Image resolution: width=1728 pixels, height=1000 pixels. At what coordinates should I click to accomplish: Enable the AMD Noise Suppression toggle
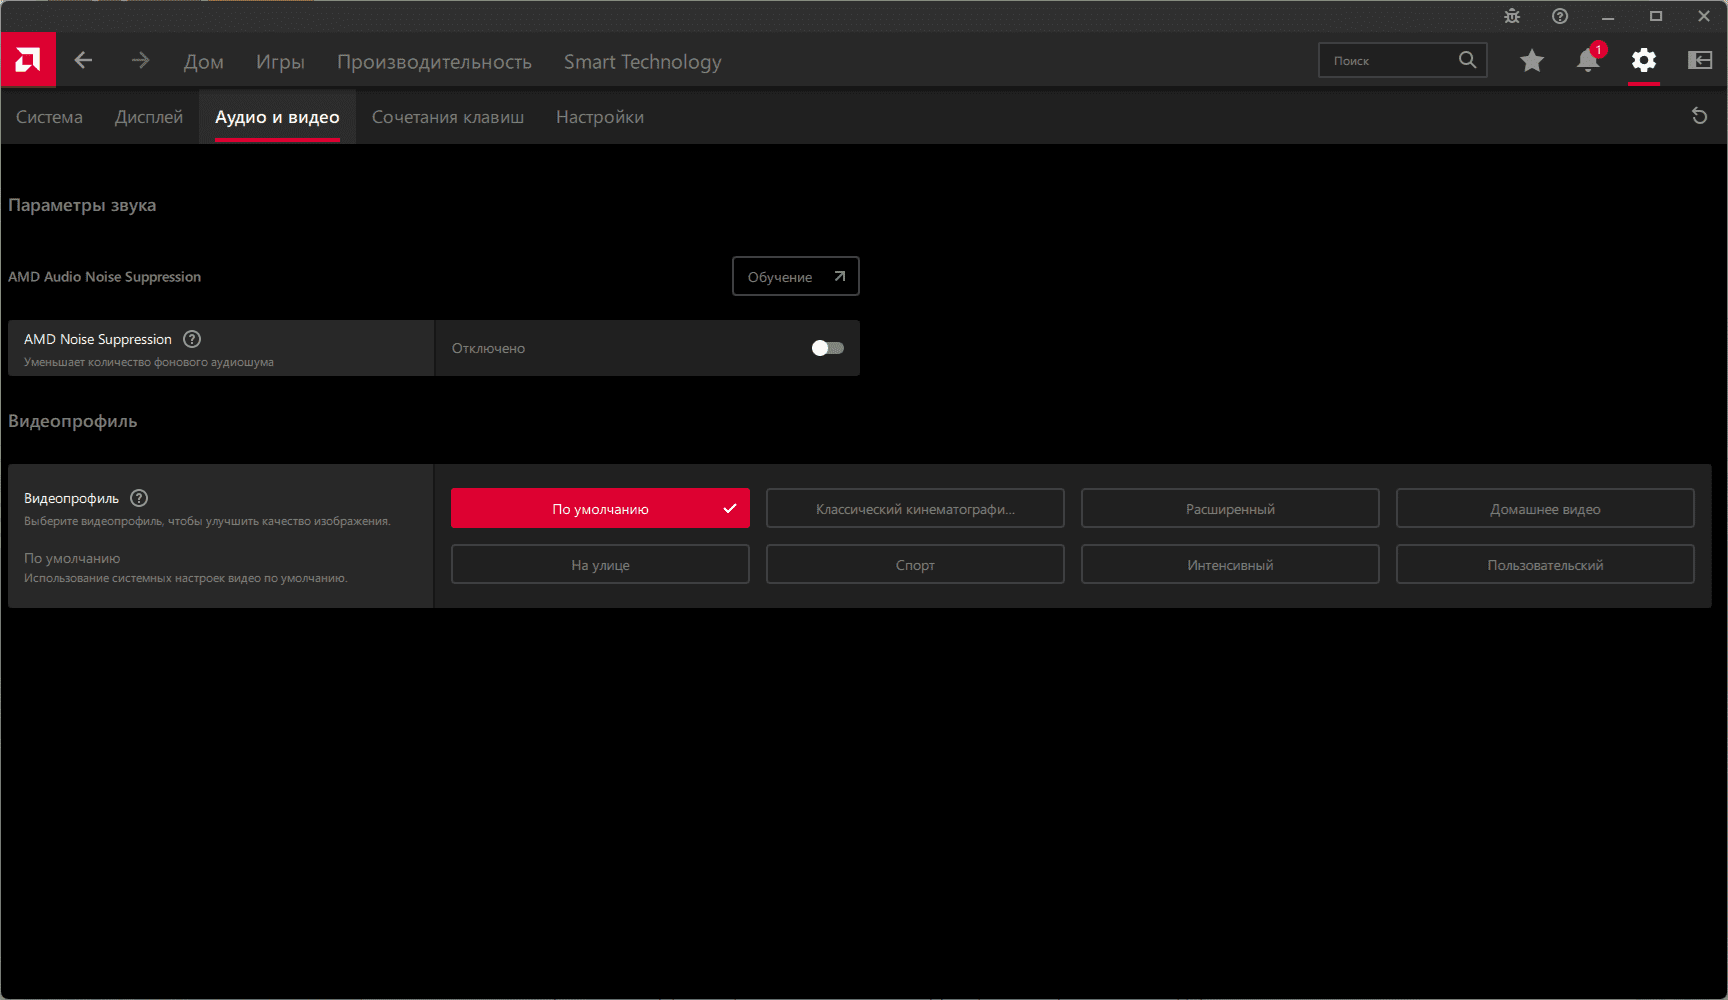[828, 348]
